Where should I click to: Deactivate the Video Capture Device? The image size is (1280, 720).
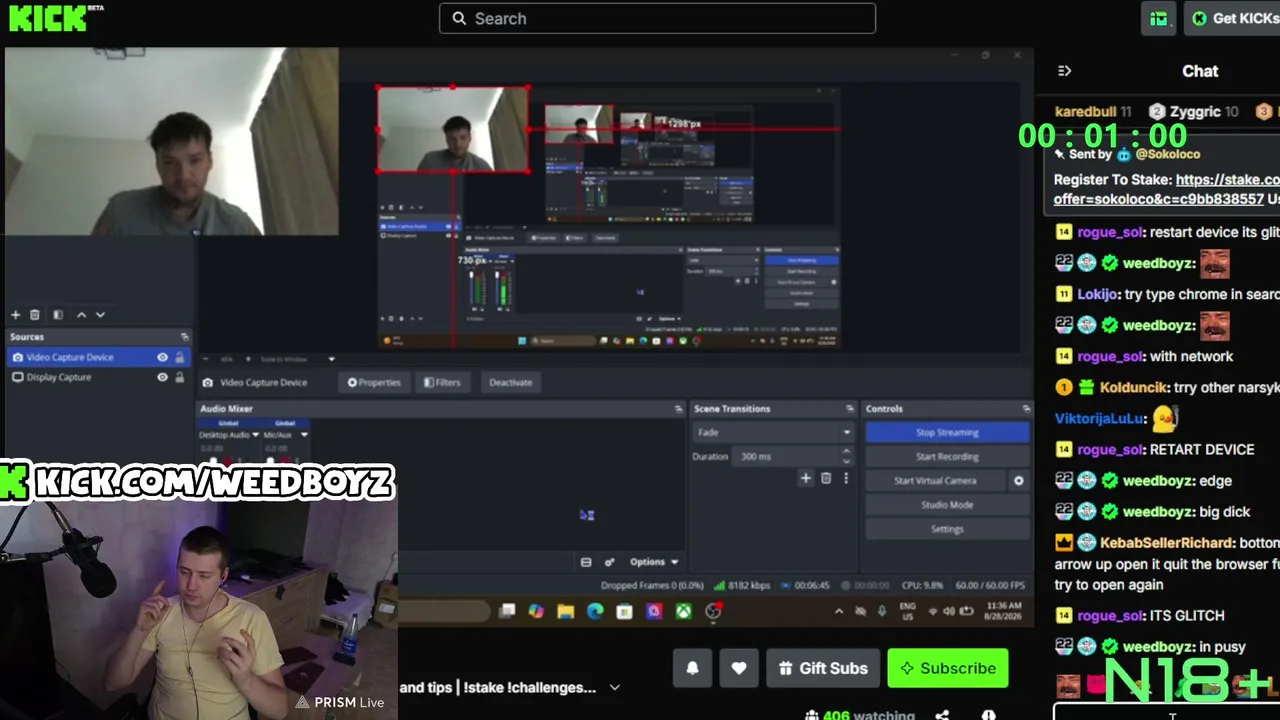tap(510, 382)
